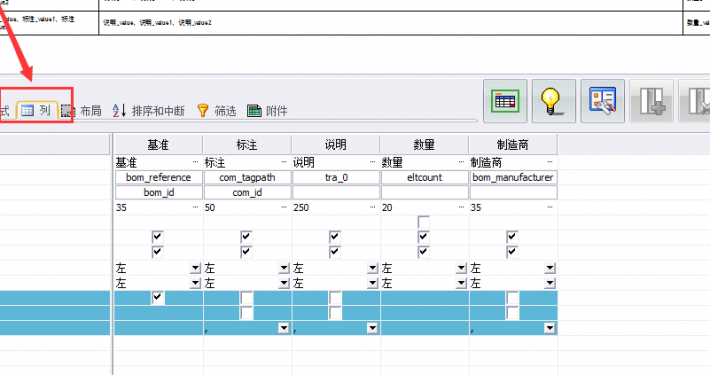The image size is (710, 375).
Task: Click the light bulb hint icon
Action: [x=554, y=101]
